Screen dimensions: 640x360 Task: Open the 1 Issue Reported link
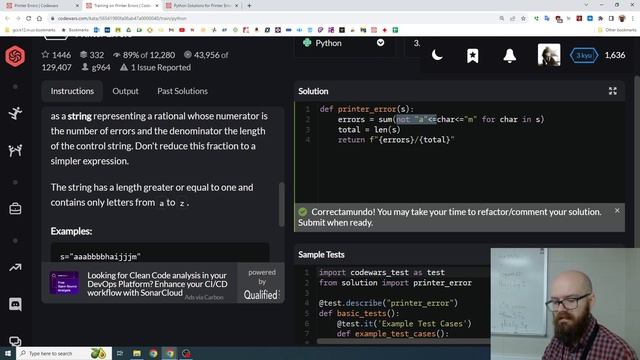pyautogui.click(x=156, y=68)
